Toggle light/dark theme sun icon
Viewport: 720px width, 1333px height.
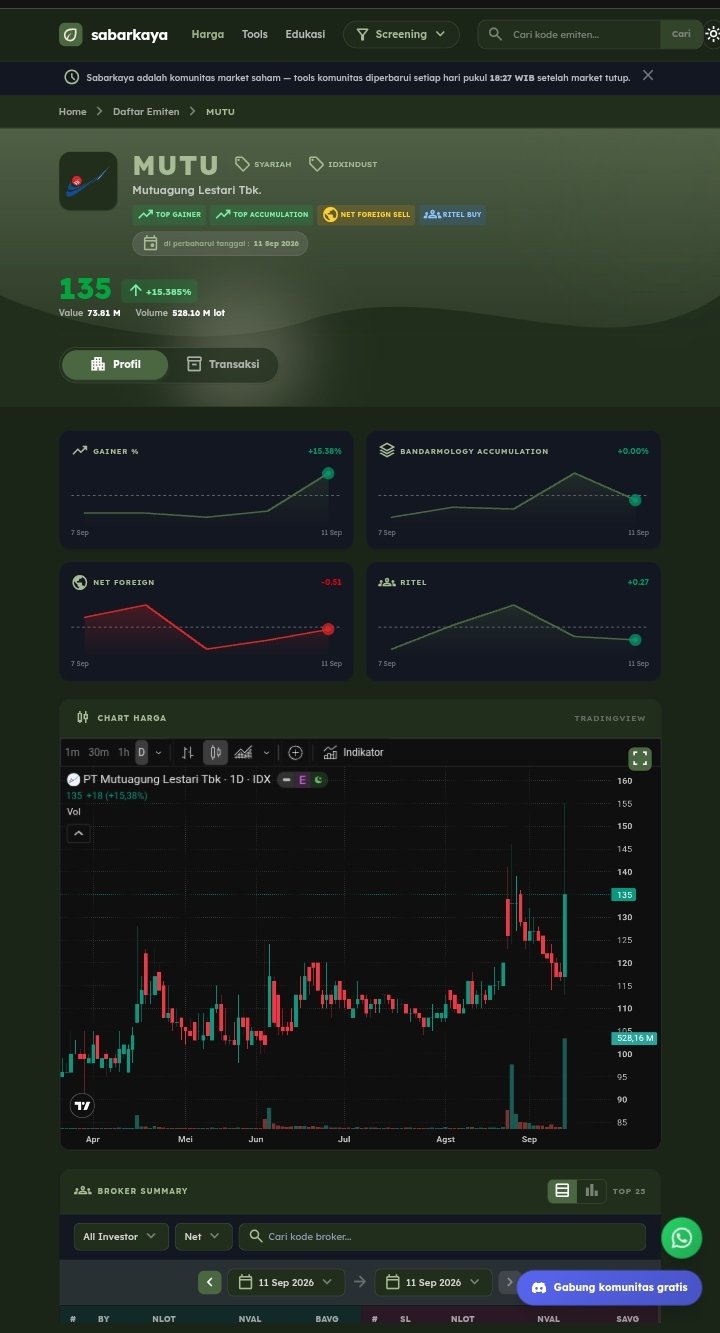click(x=712, y=34)
